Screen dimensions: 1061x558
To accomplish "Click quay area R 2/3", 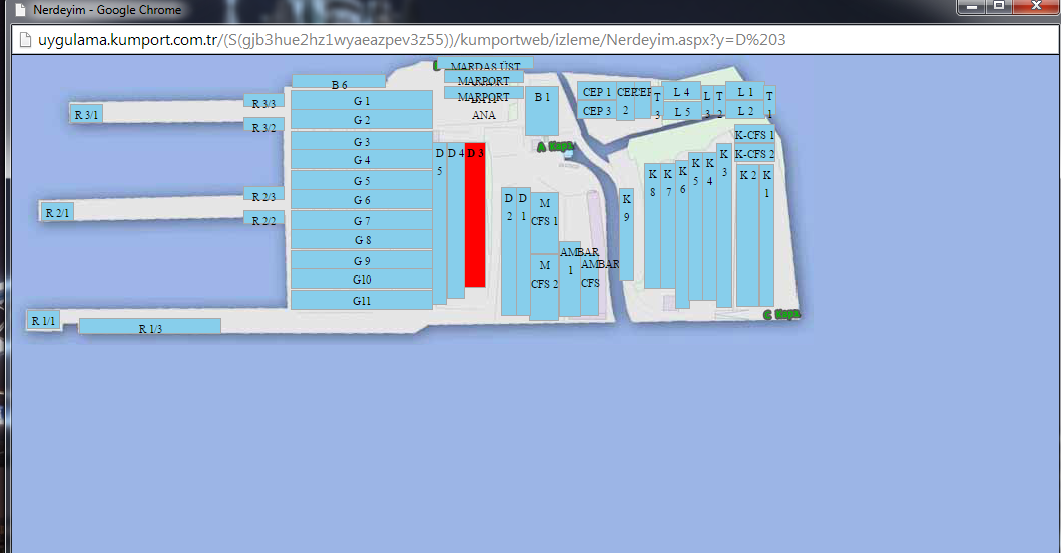I will tap(264, 195).
